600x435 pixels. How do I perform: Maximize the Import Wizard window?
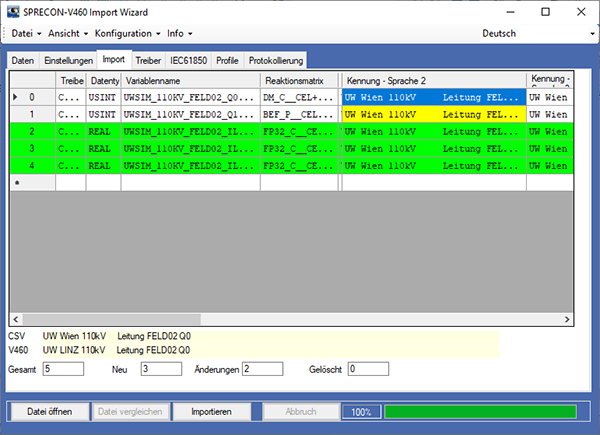[x=546, y=12]
